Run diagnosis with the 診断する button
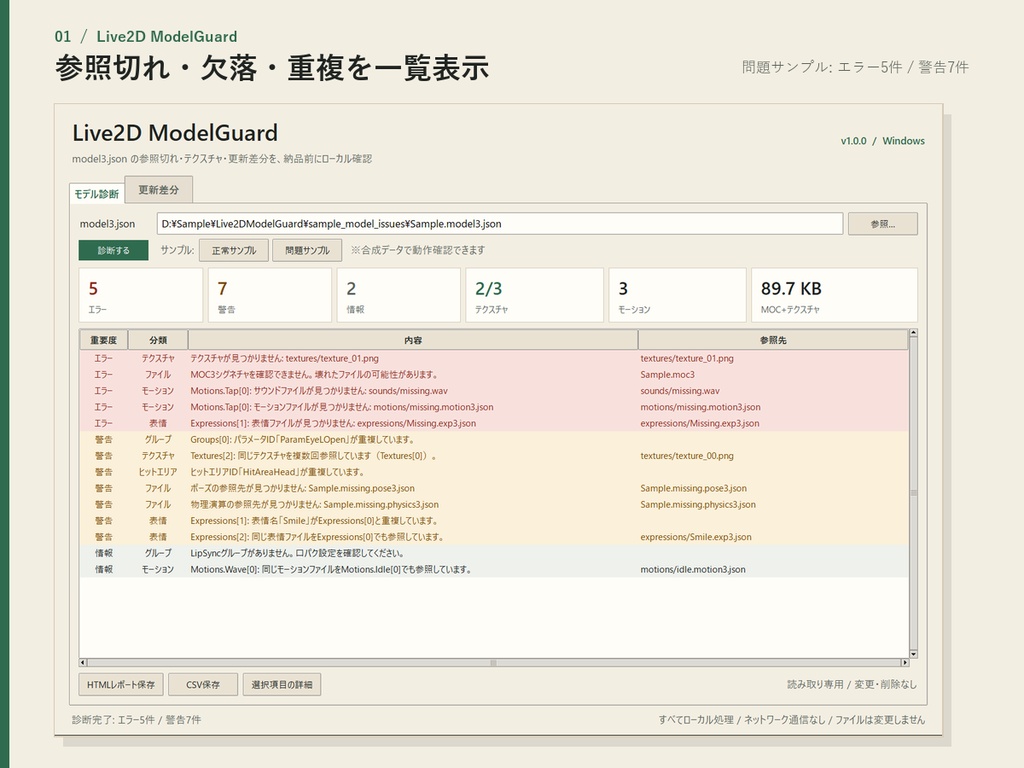Screen dimensions: 1024x768 click(114, 250)
